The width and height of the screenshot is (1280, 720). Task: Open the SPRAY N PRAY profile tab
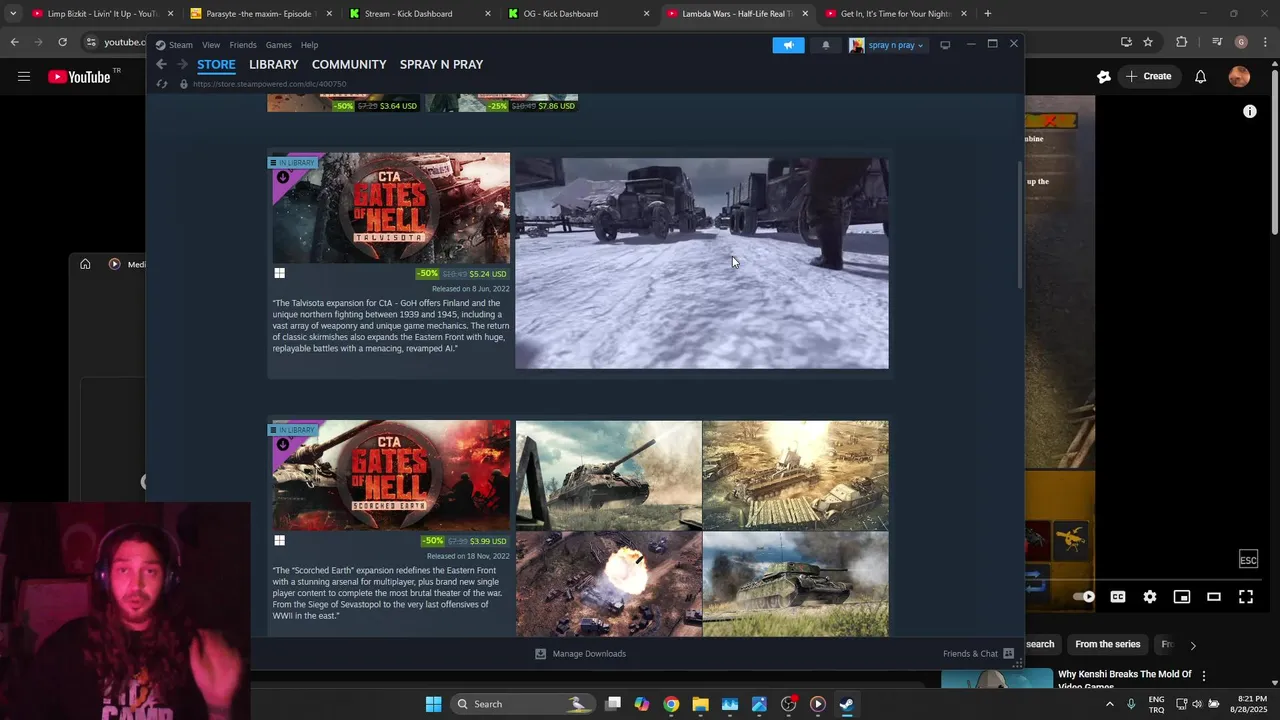click(441, 64)
